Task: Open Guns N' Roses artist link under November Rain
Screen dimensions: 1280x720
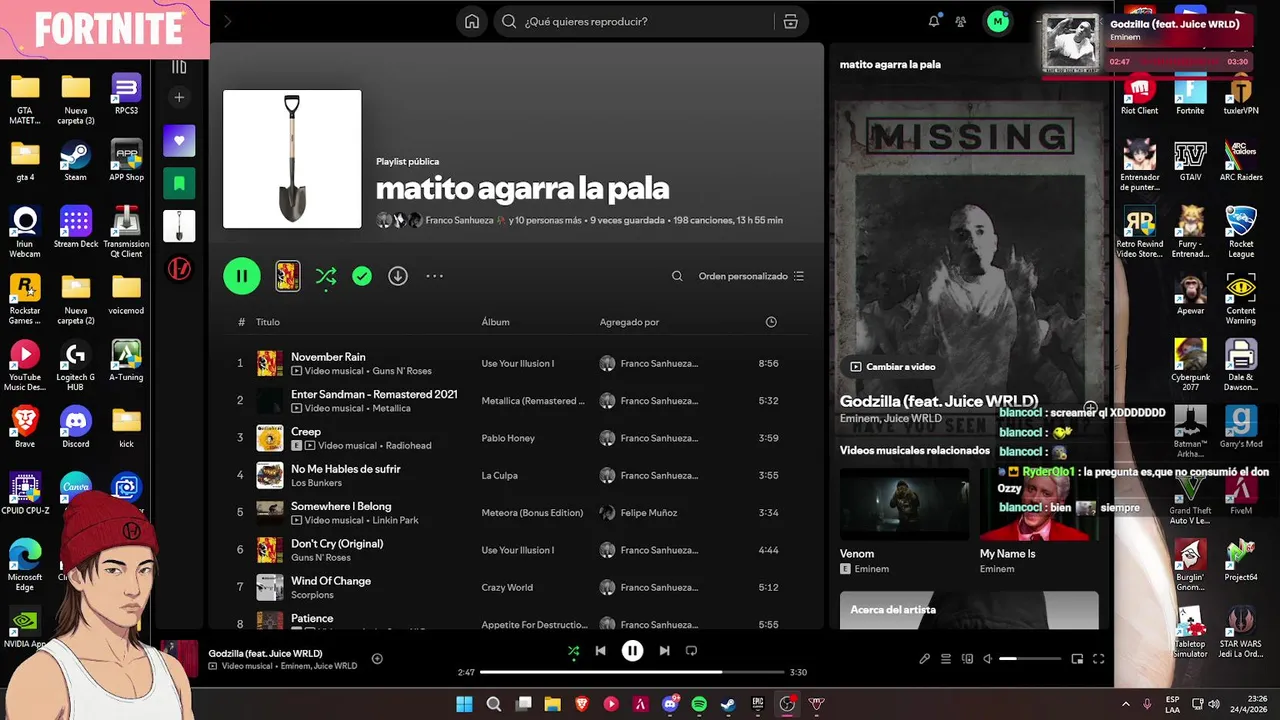Action: click(x=402, y=371)
